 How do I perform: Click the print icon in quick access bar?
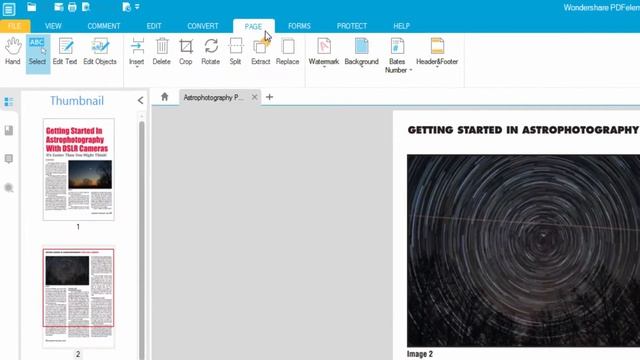72,7
